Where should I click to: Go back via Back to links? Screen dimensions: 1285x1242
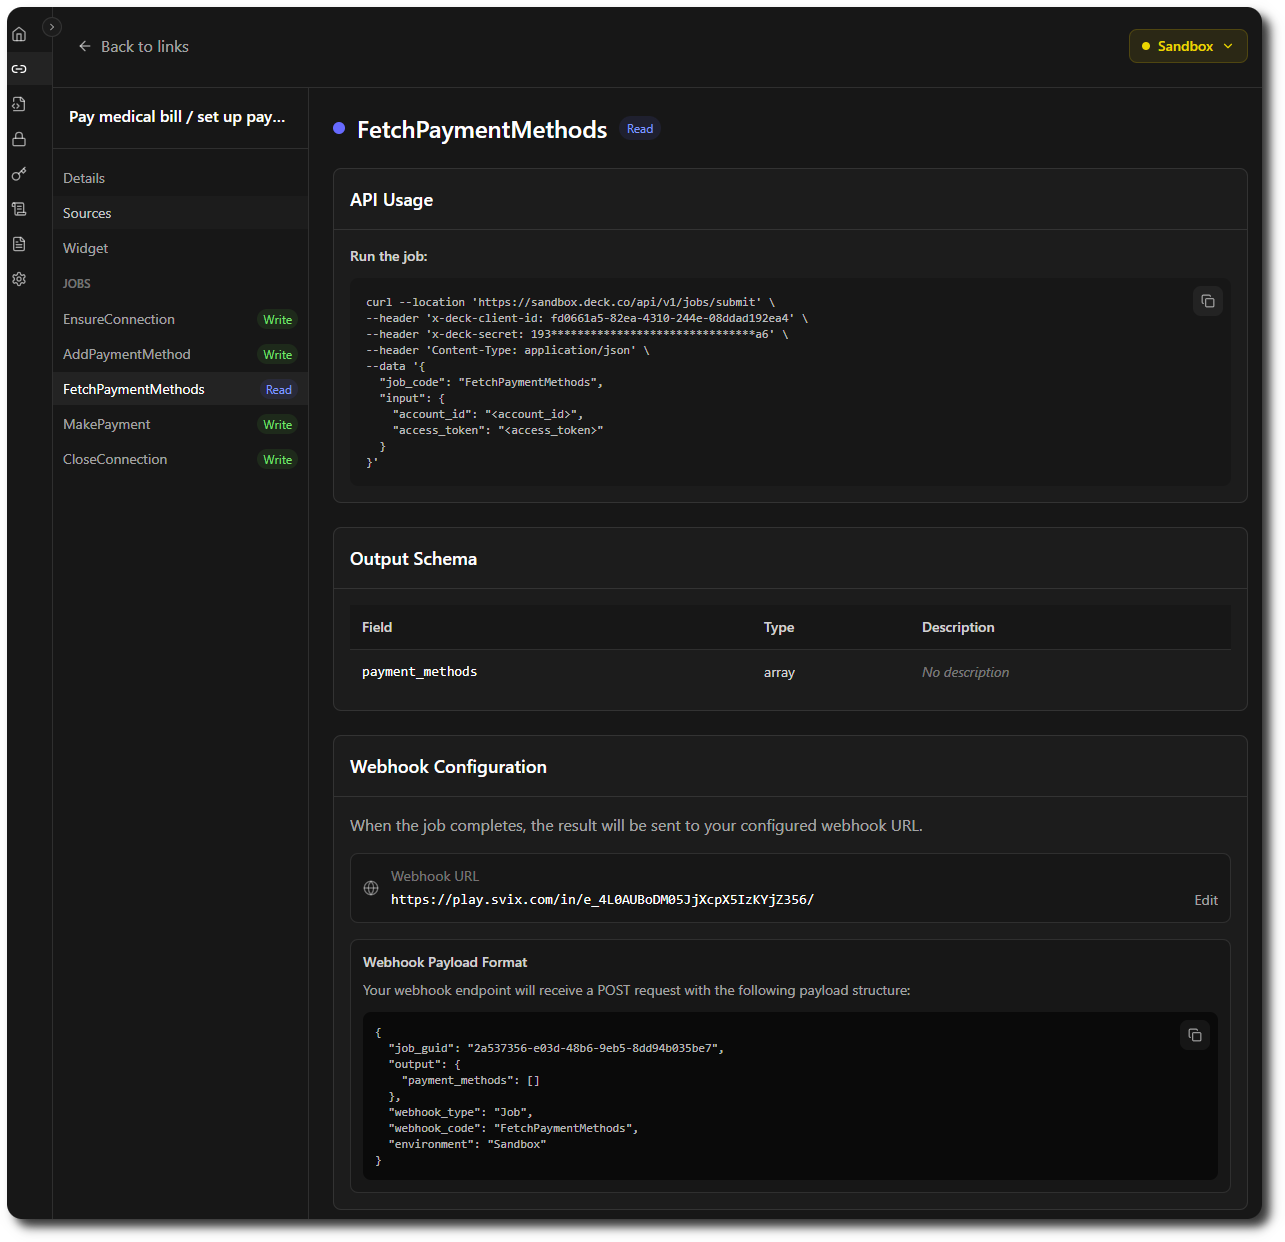(133, 46)
